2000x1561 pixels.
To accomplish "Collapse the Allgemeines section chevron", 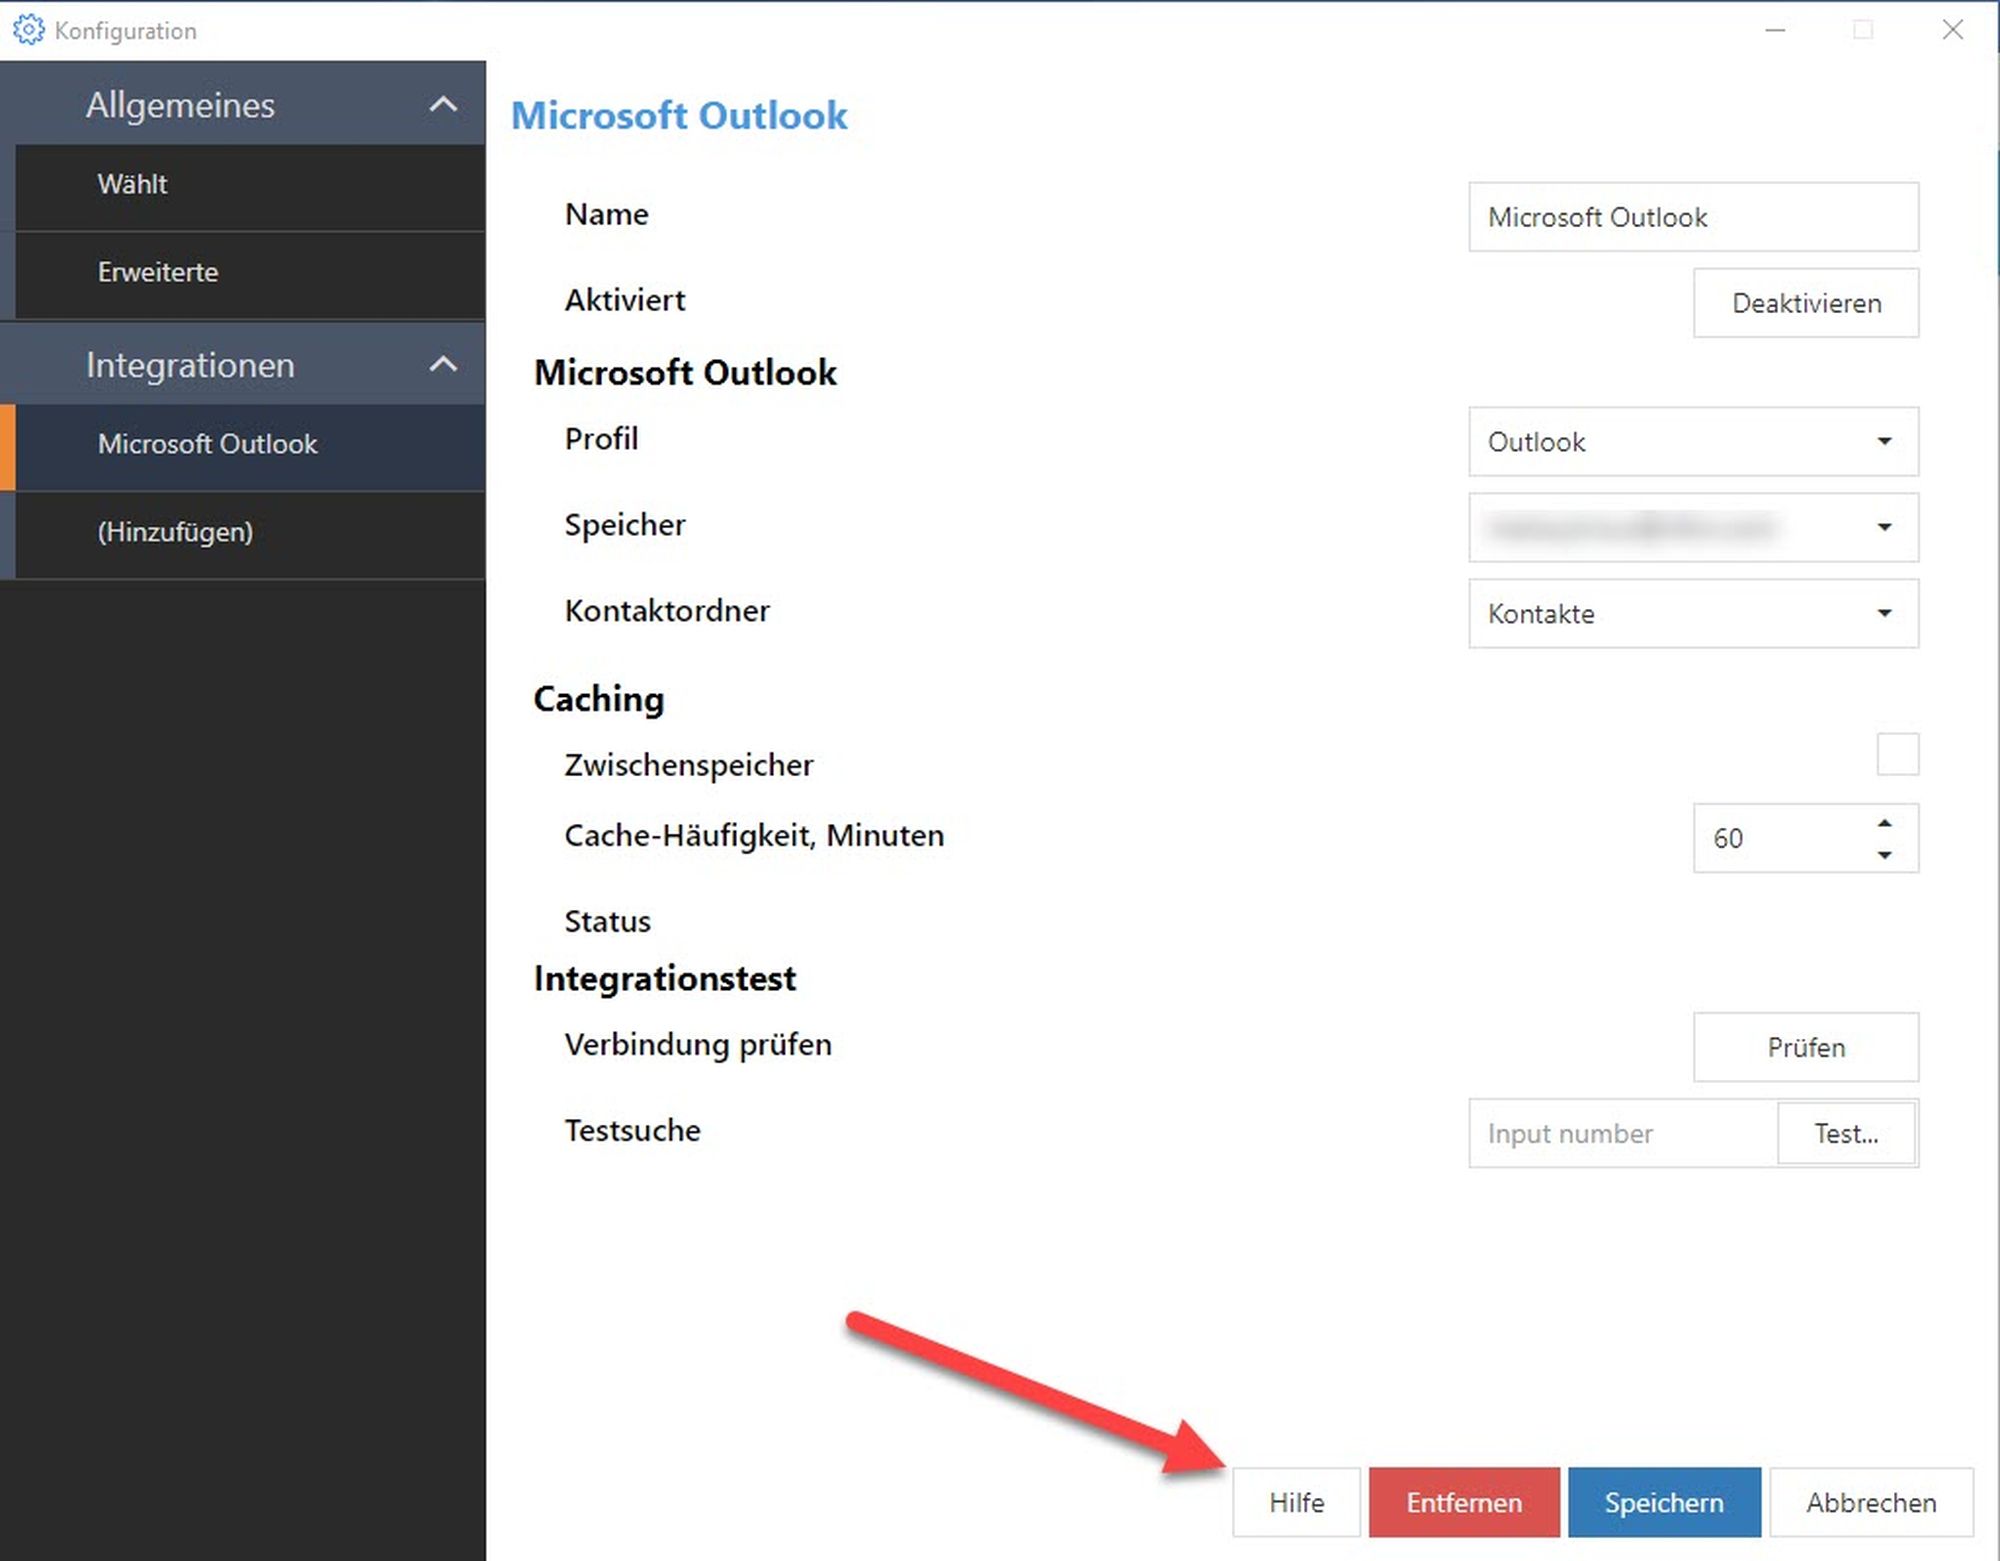I will pos(443,104).
